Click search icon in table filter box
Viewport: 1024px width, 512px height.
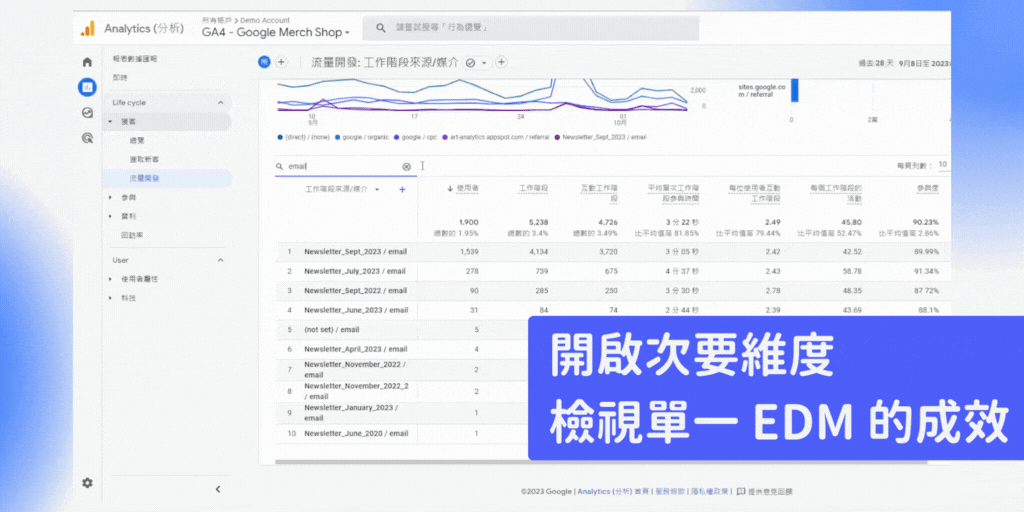coord(280,167)
